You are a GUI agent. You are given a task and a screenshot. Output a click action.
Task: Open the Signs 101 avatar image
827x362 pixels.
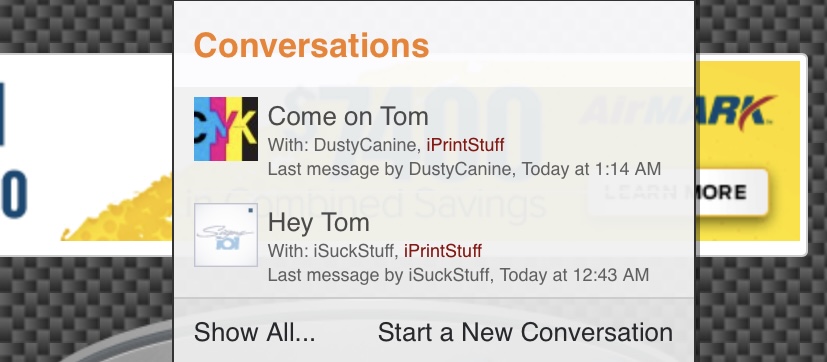click(226, 235)
